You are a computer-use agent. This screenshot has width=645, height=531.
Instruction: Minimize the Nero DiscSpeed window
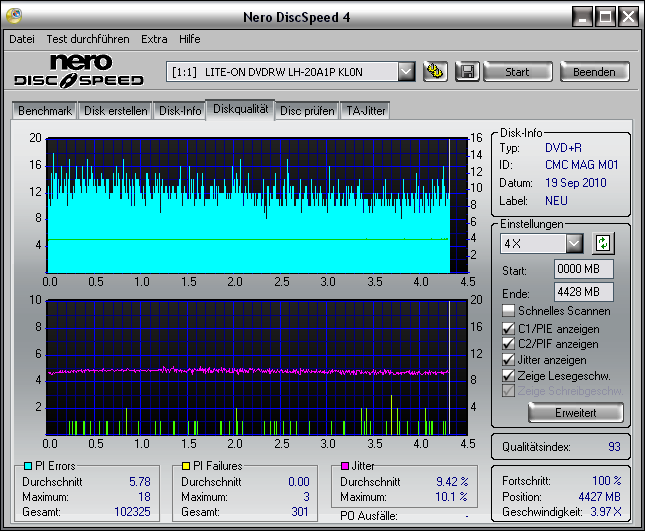pos(582,17)
